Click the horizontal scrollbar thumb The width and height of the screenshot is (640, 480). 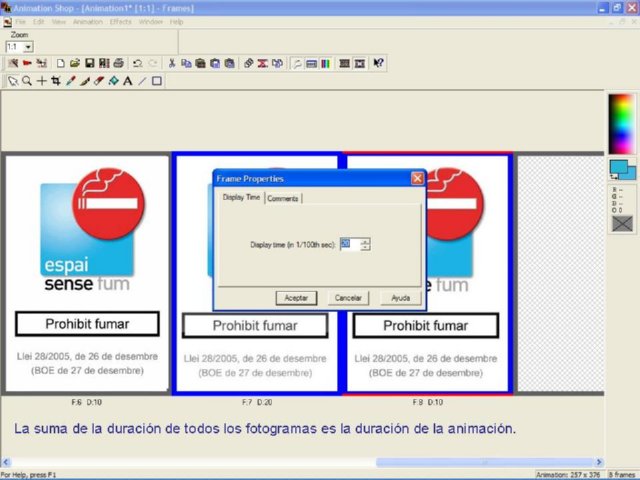pos(484,462)
